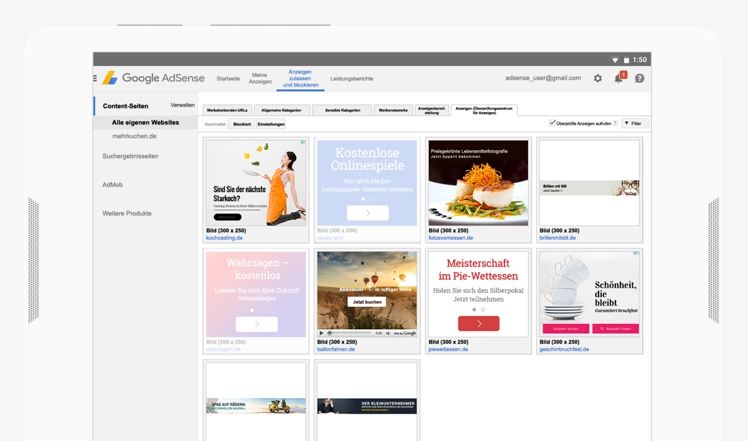Select 'AdMob' in the sidebar

[x=113, y=185]
